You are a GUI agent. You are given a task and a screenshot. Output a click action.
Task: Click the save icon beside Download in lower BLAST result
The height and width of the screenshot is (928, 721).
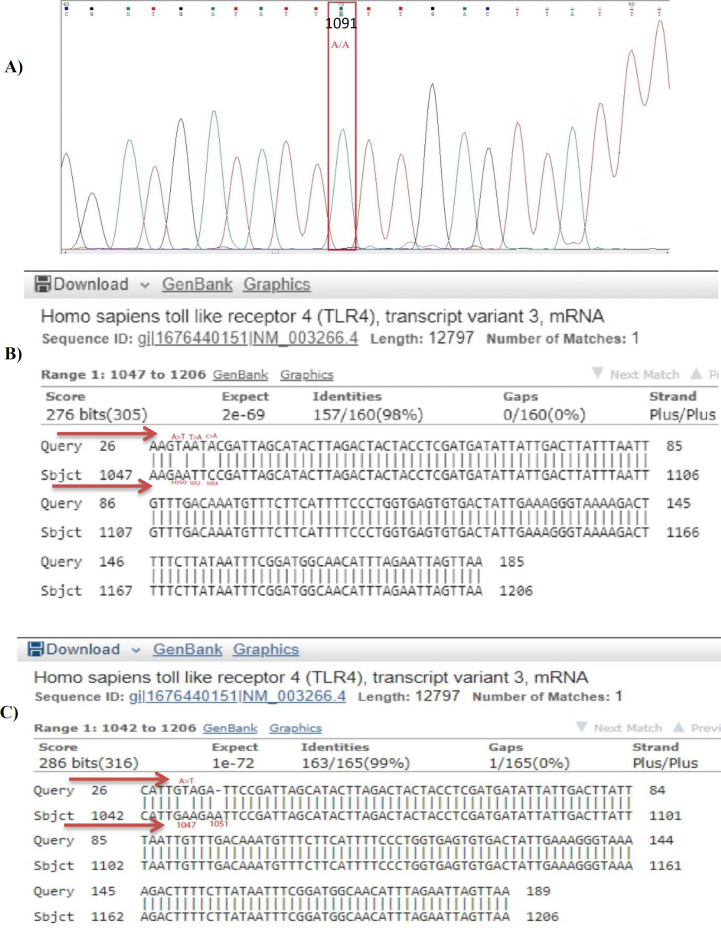[42, 649]
